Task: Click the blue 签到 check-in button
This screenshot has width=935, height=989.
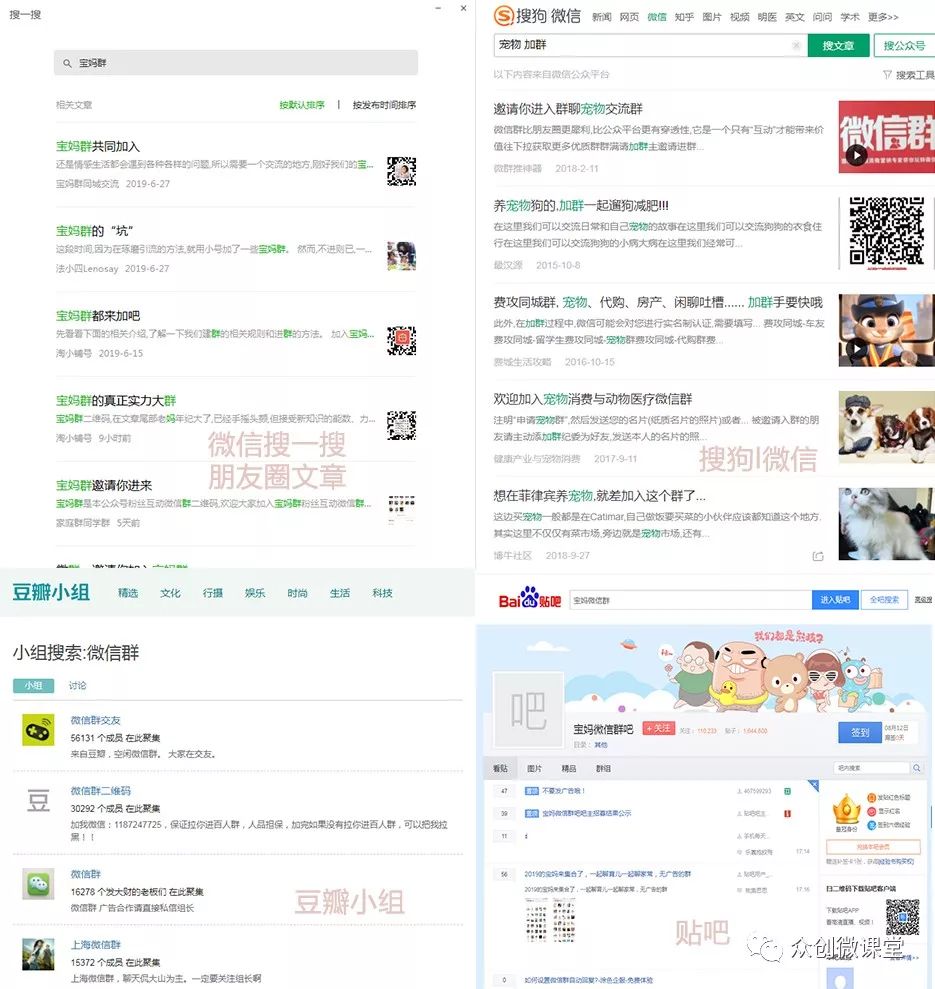Action: (860, 732)
